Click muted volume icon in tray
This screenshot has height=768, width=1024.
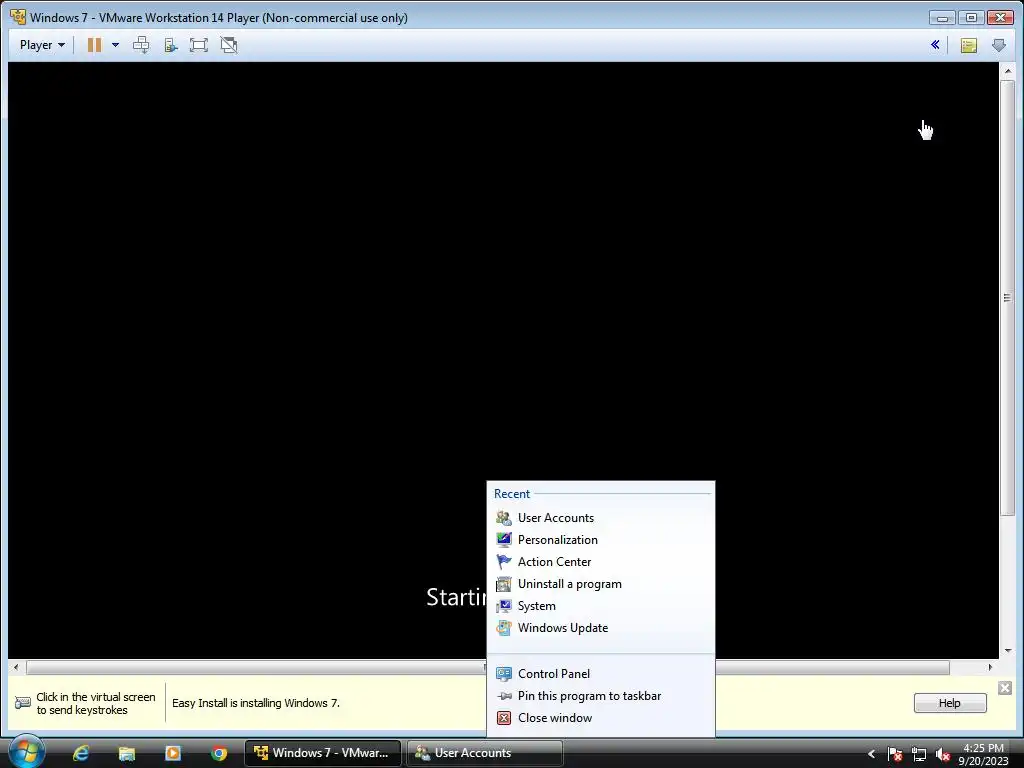coord(942,754)
